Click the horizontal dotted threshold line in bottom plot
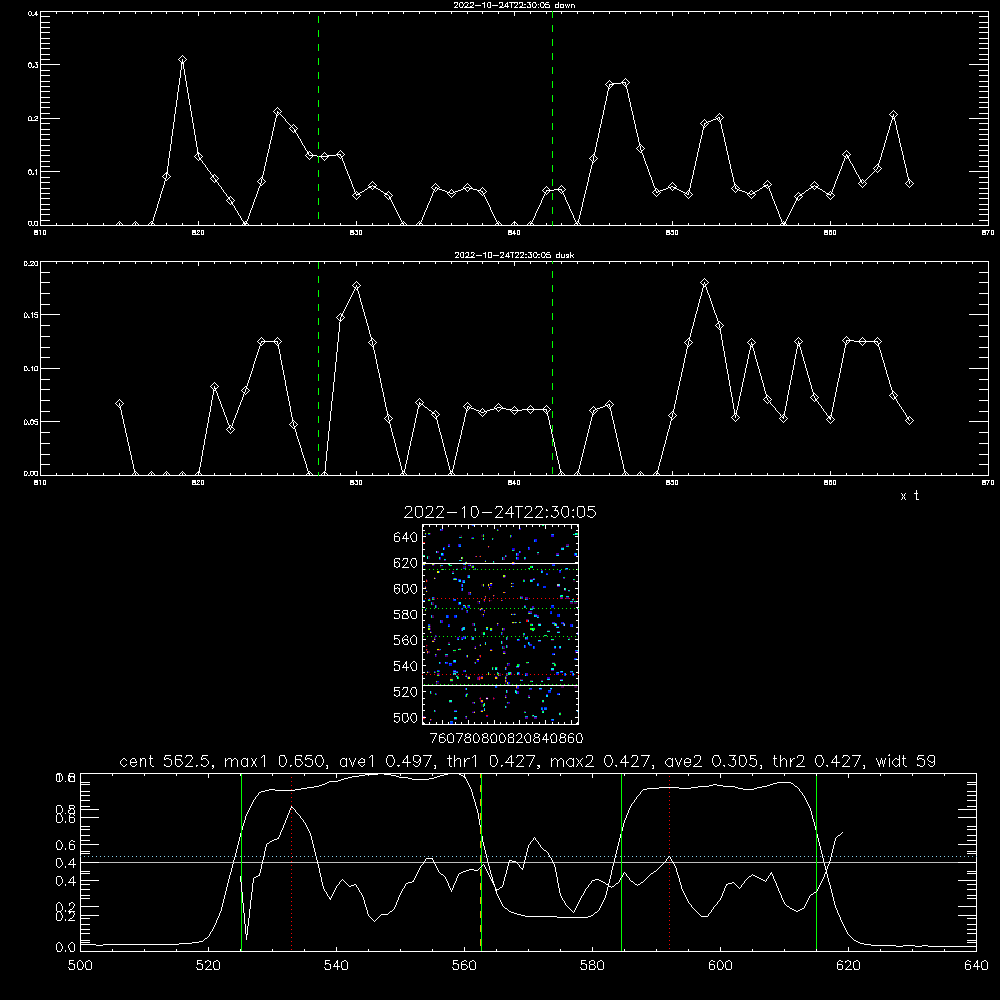The height and width of the screenshot is (1000, 1000). pyautogui.click(x=528, y=857)
